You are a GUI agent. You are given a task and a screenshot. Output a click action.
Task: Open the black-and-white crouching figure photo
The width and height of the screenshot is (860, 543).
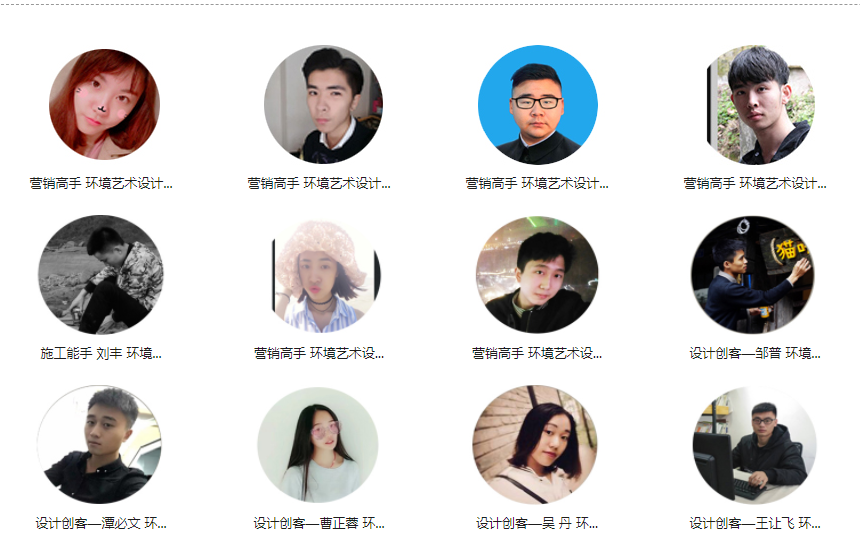click(100, 274)
